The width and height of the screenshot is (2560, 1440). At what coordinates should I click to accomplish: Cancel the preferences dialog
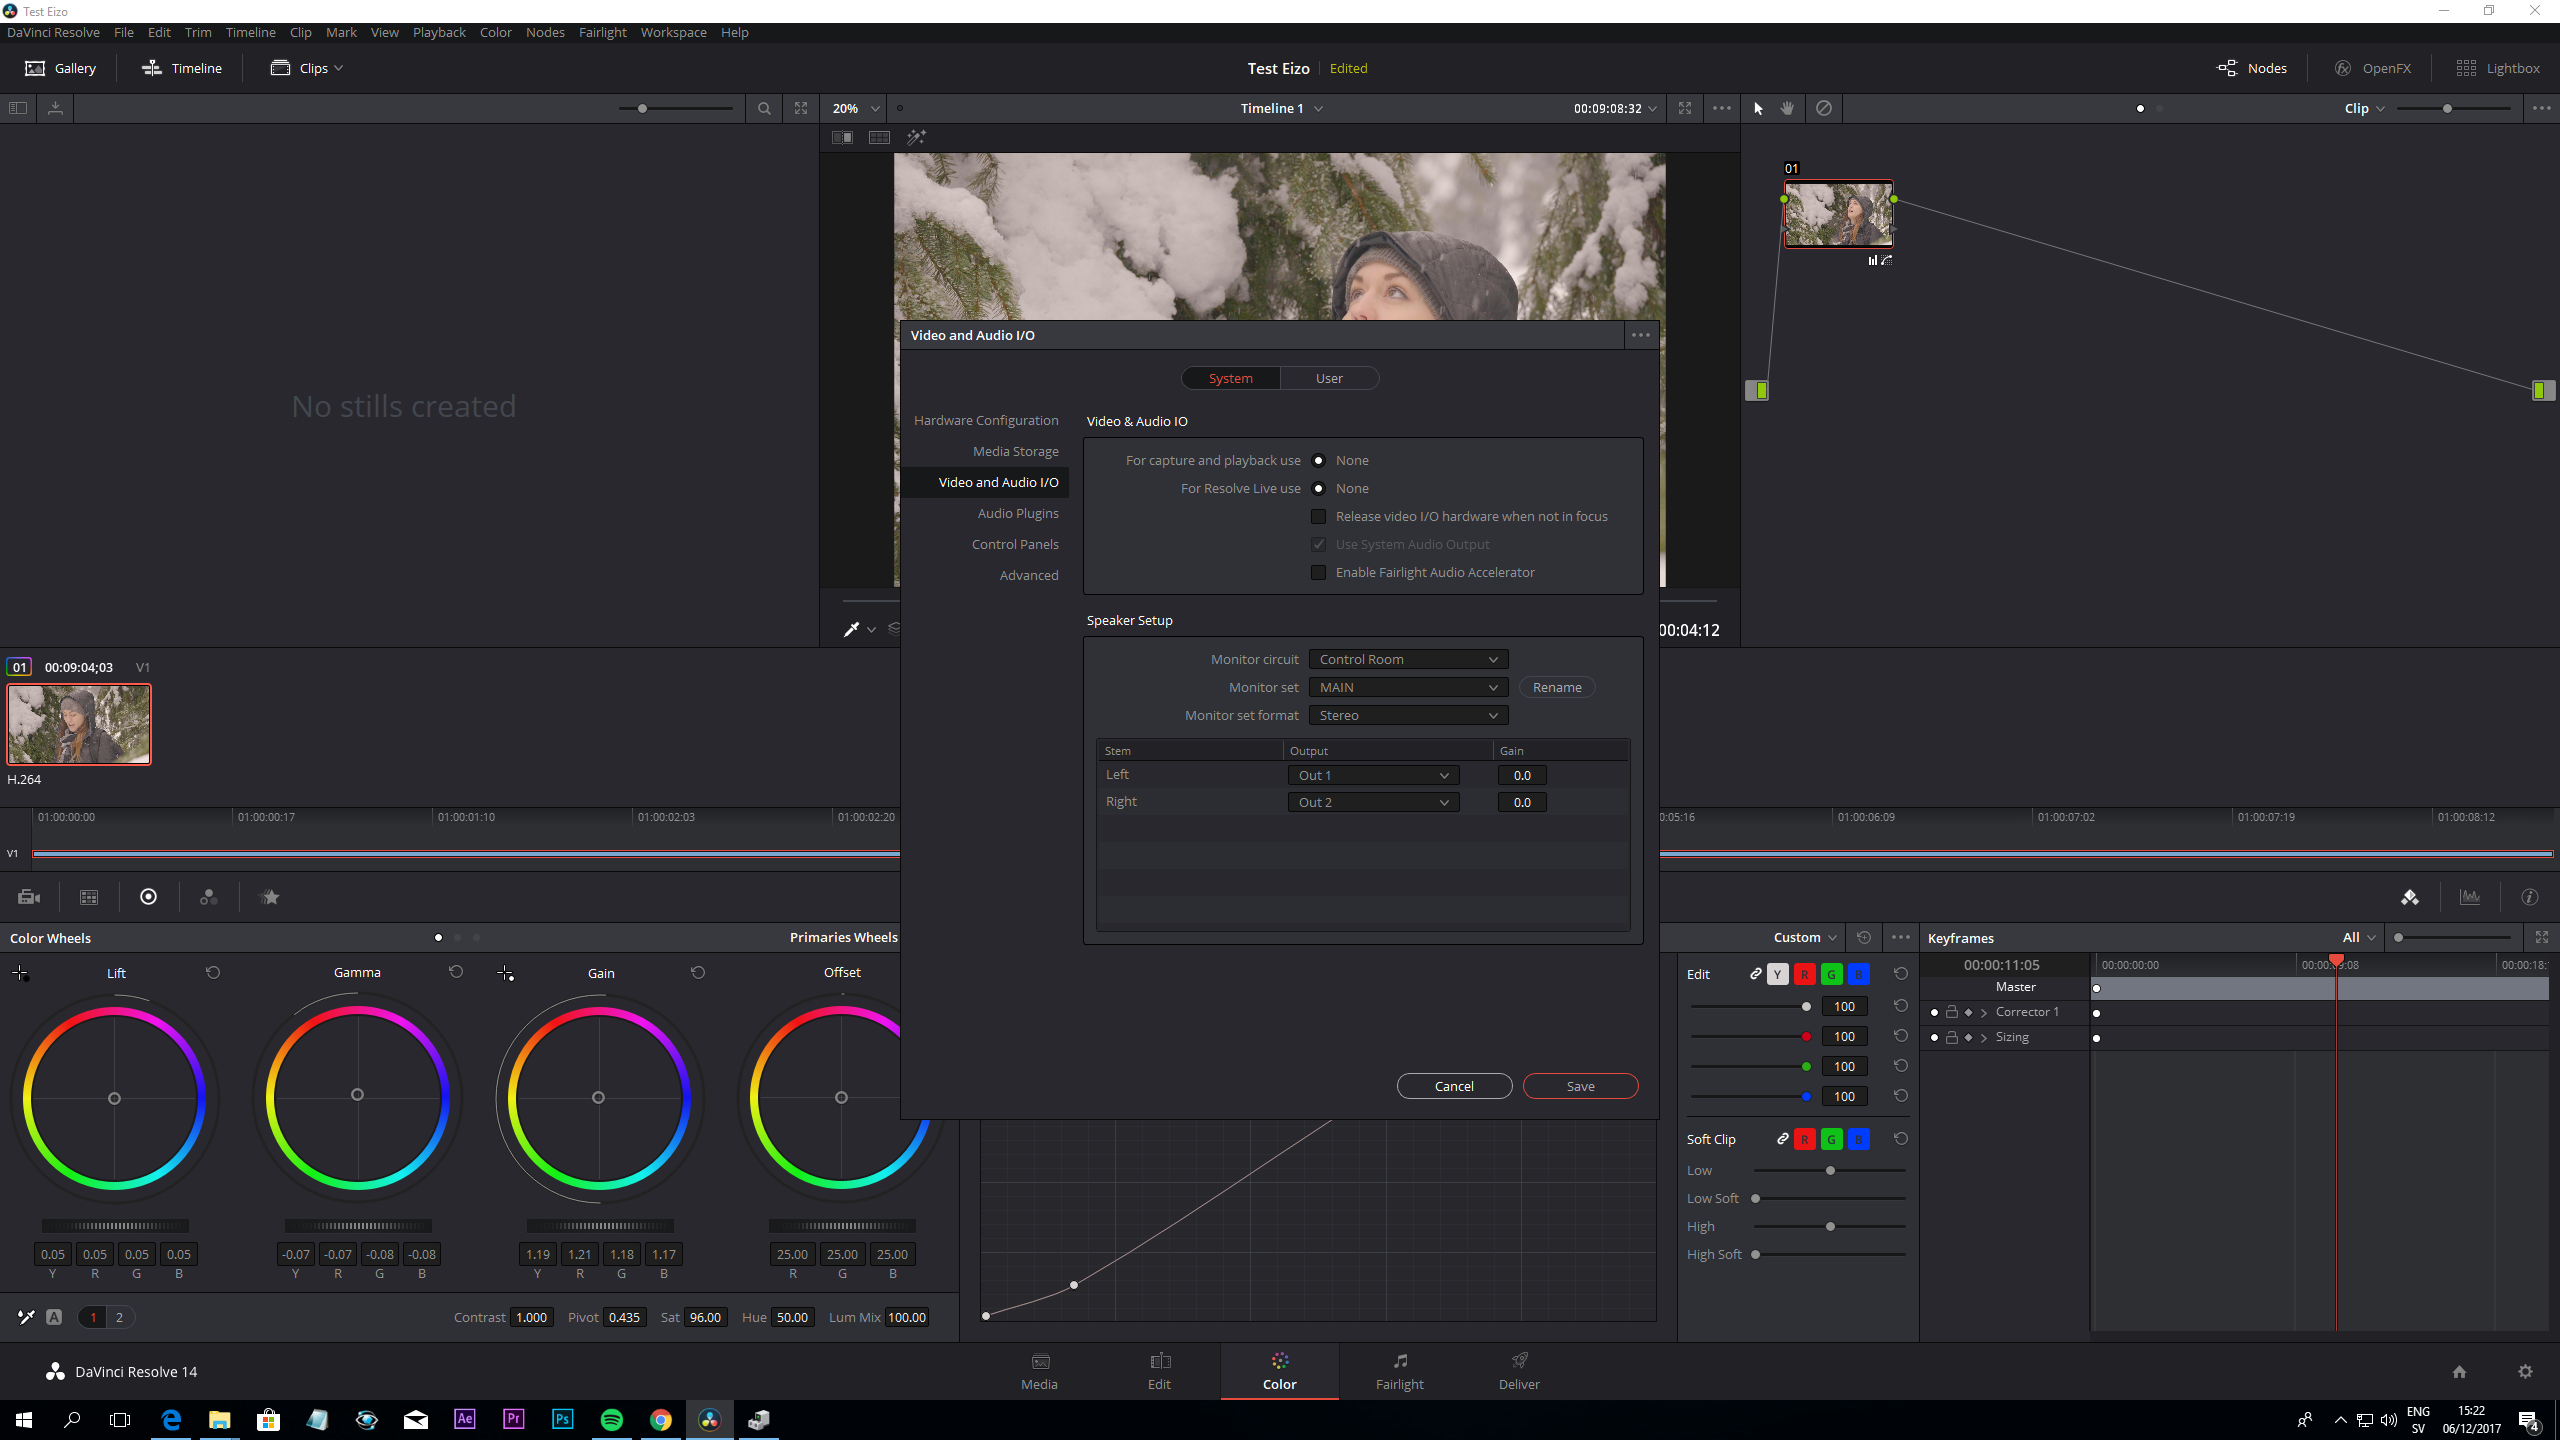(x=1454, y=1086)
